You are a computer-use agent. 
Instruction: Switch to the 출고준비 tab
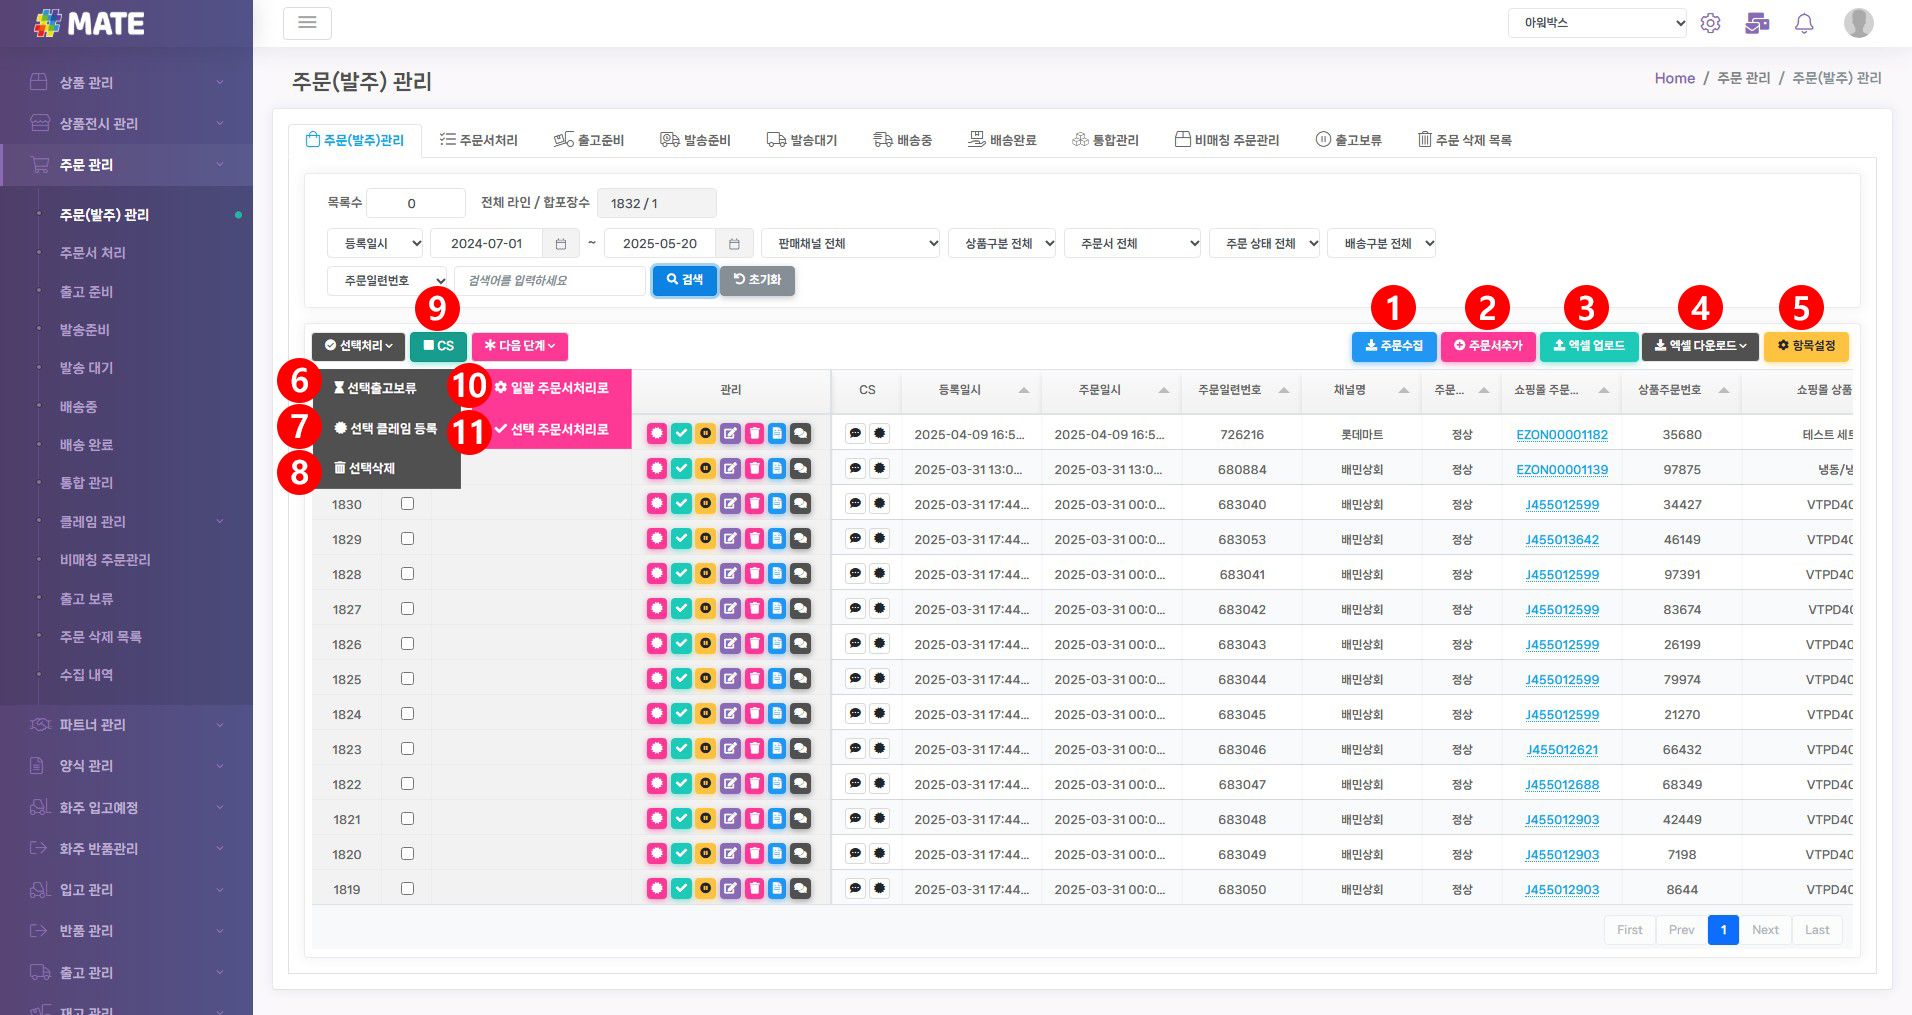[x=589, y=140]
